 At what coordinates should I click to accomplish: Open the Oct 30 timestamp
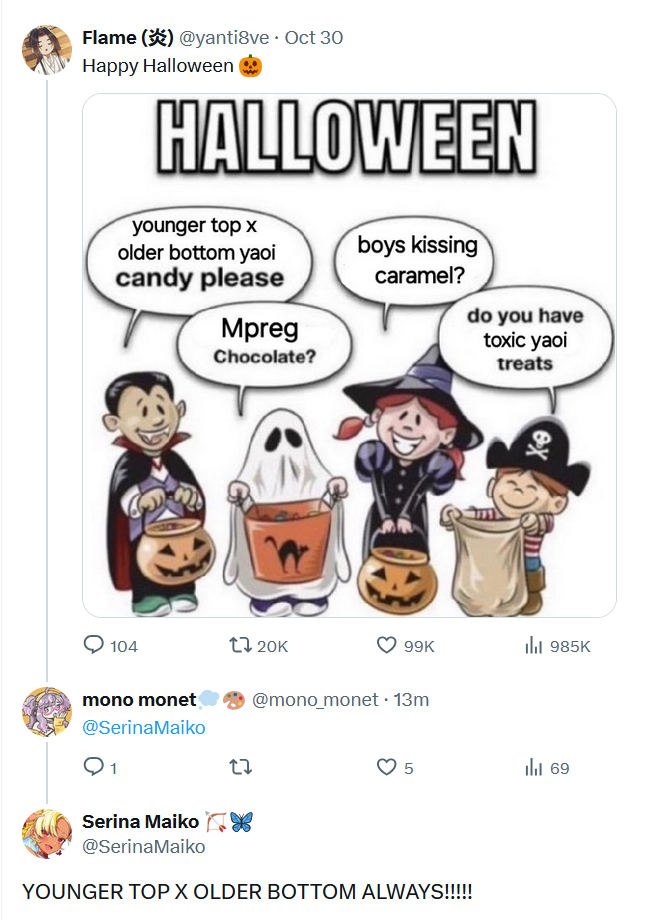[314, 38]
